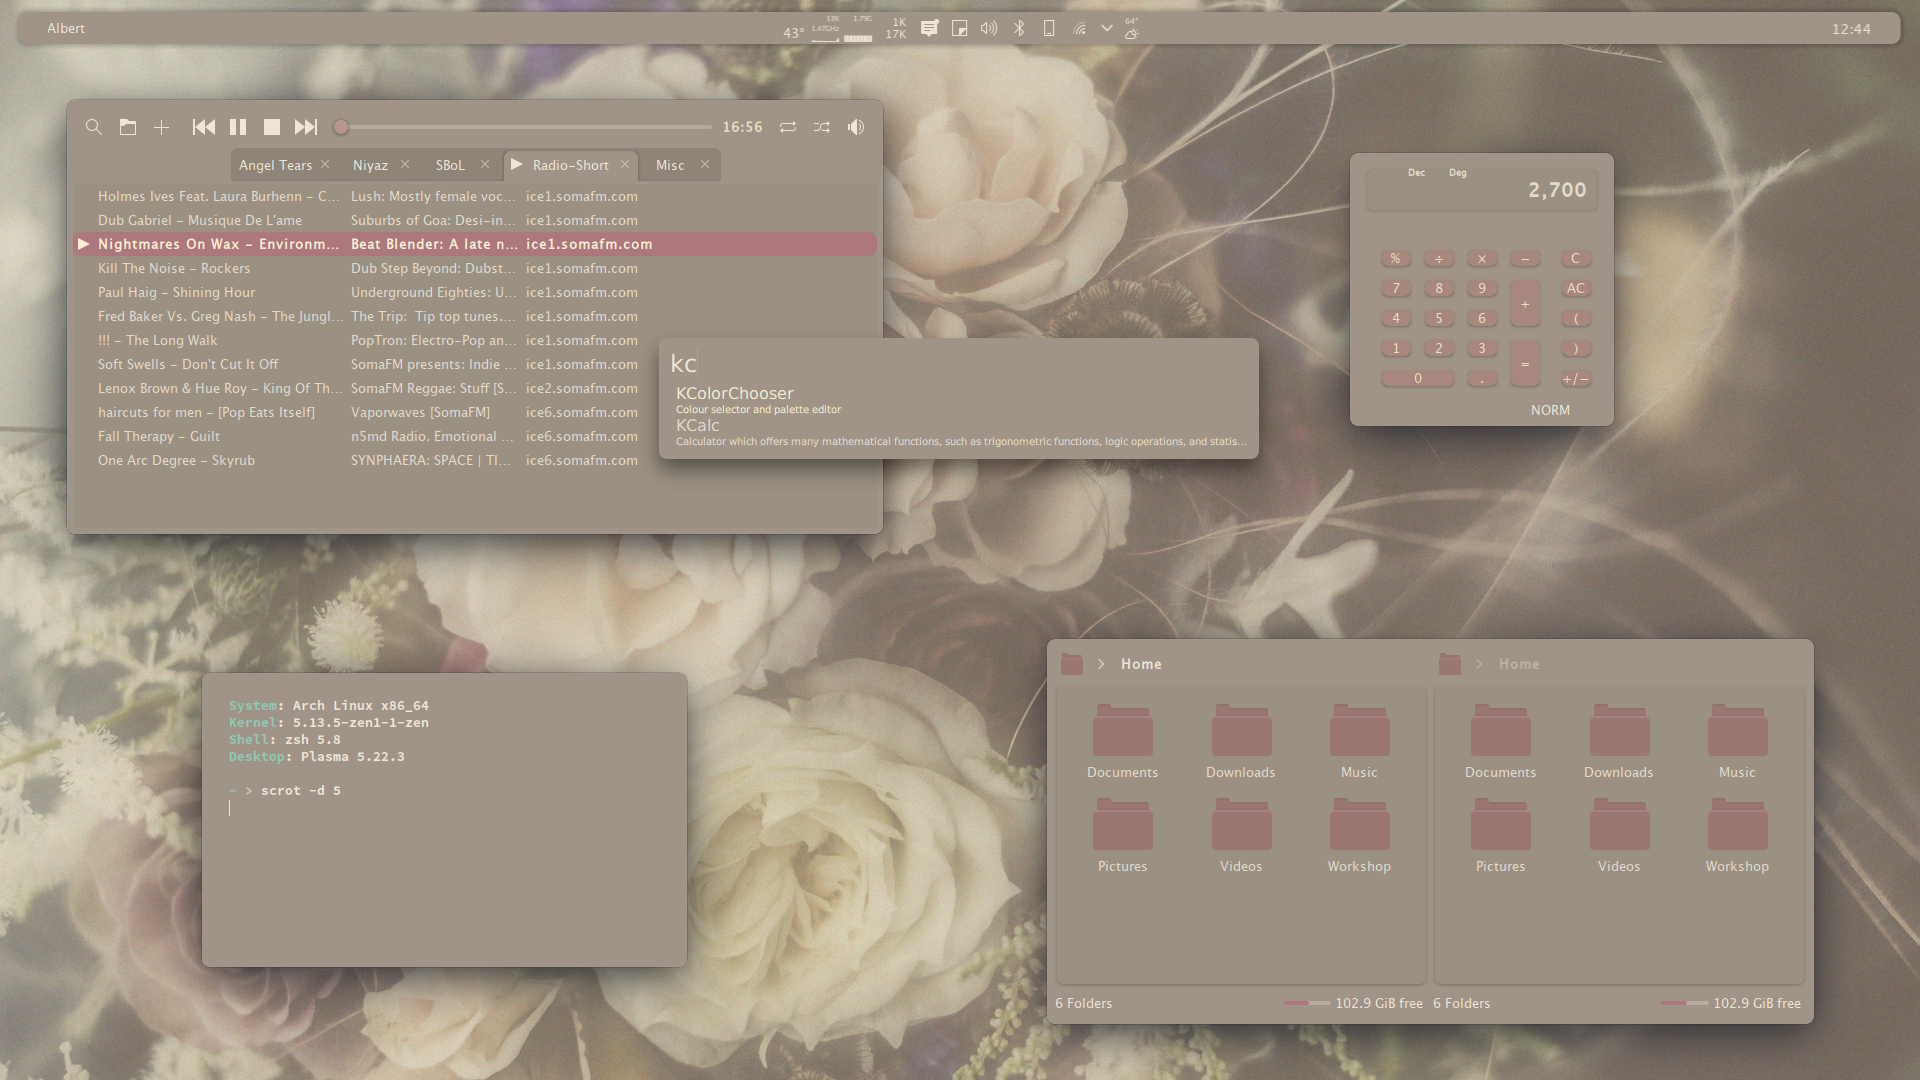Open the notifications tray icon

929,28
